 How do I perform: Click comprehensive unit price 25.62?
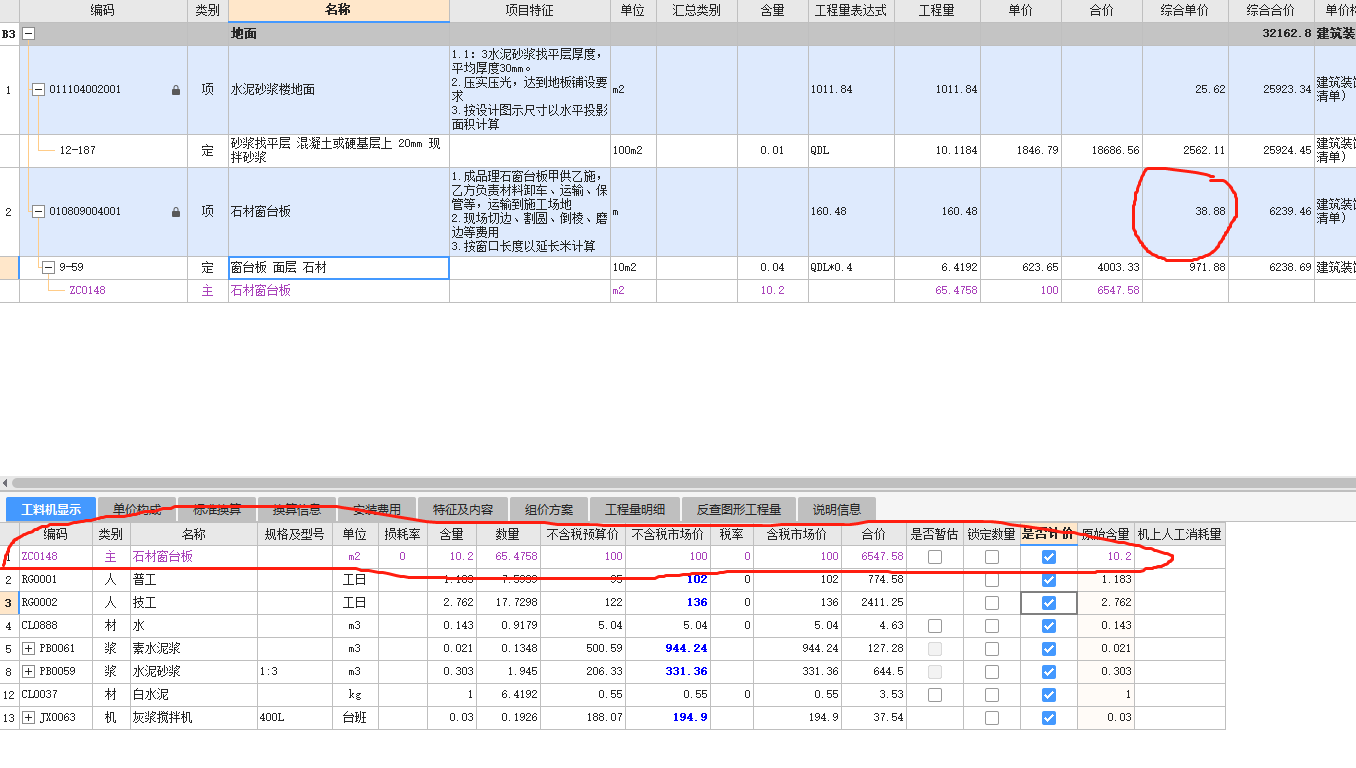(1209, 90)
